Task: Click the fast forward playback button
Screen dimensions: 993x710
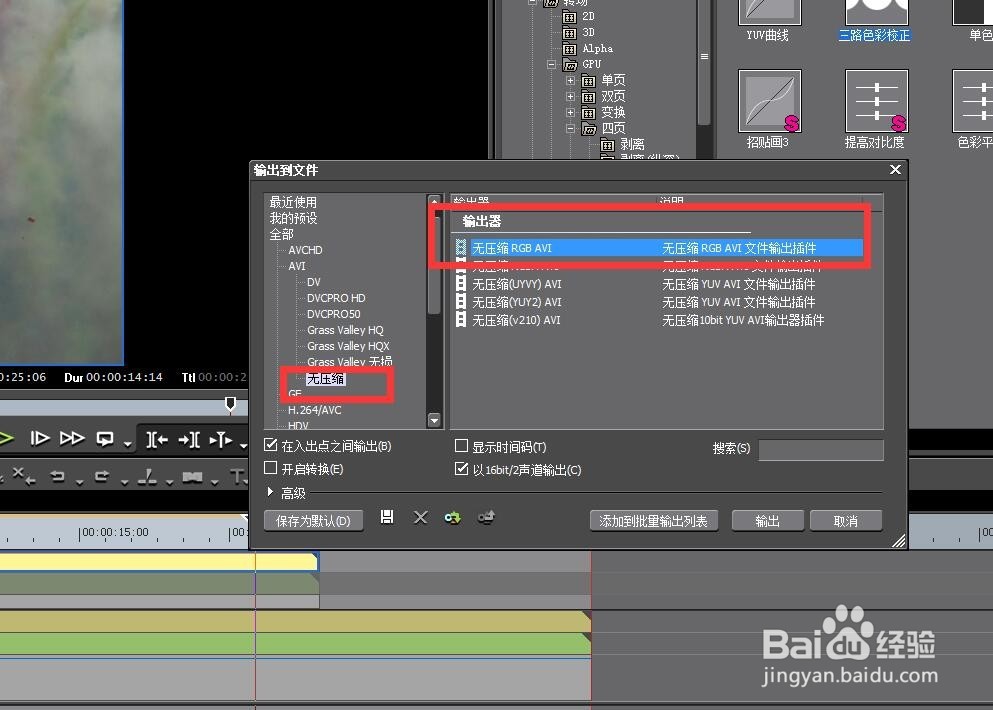Action: click(72, 438)
